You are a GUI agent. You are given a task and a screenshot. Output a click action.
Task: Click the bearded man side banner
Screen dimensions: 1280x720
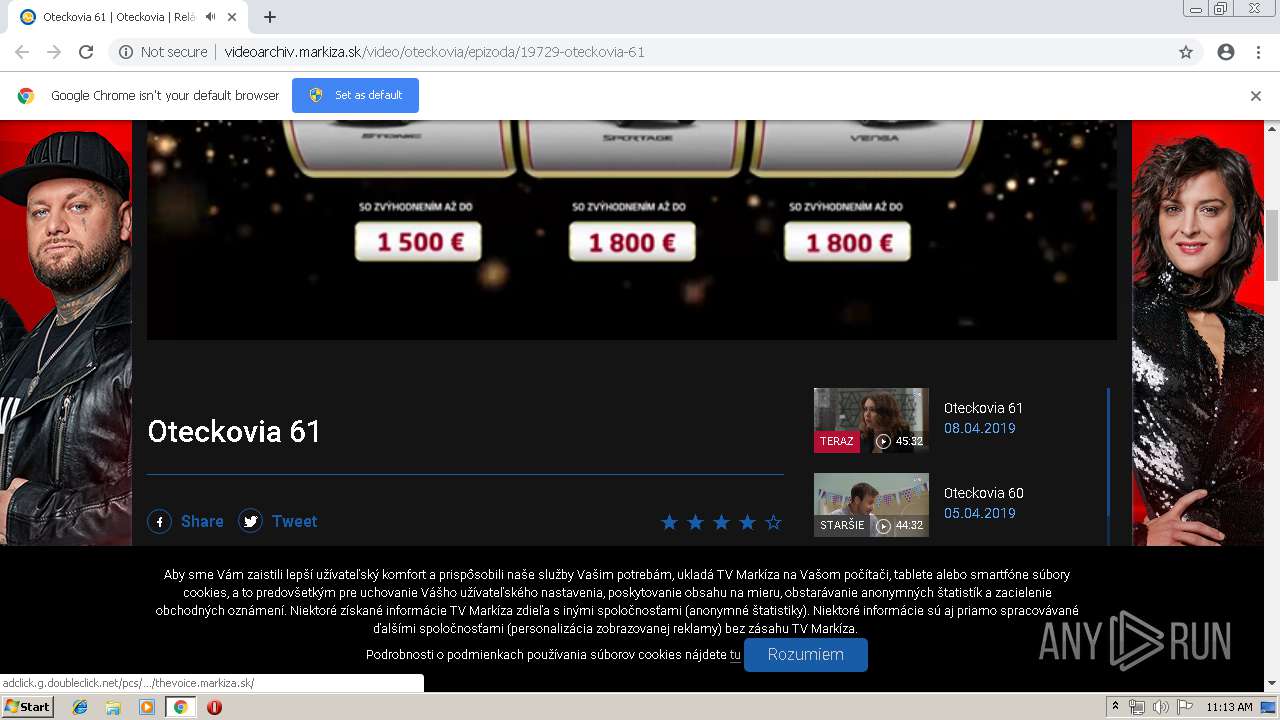point(65,332)
